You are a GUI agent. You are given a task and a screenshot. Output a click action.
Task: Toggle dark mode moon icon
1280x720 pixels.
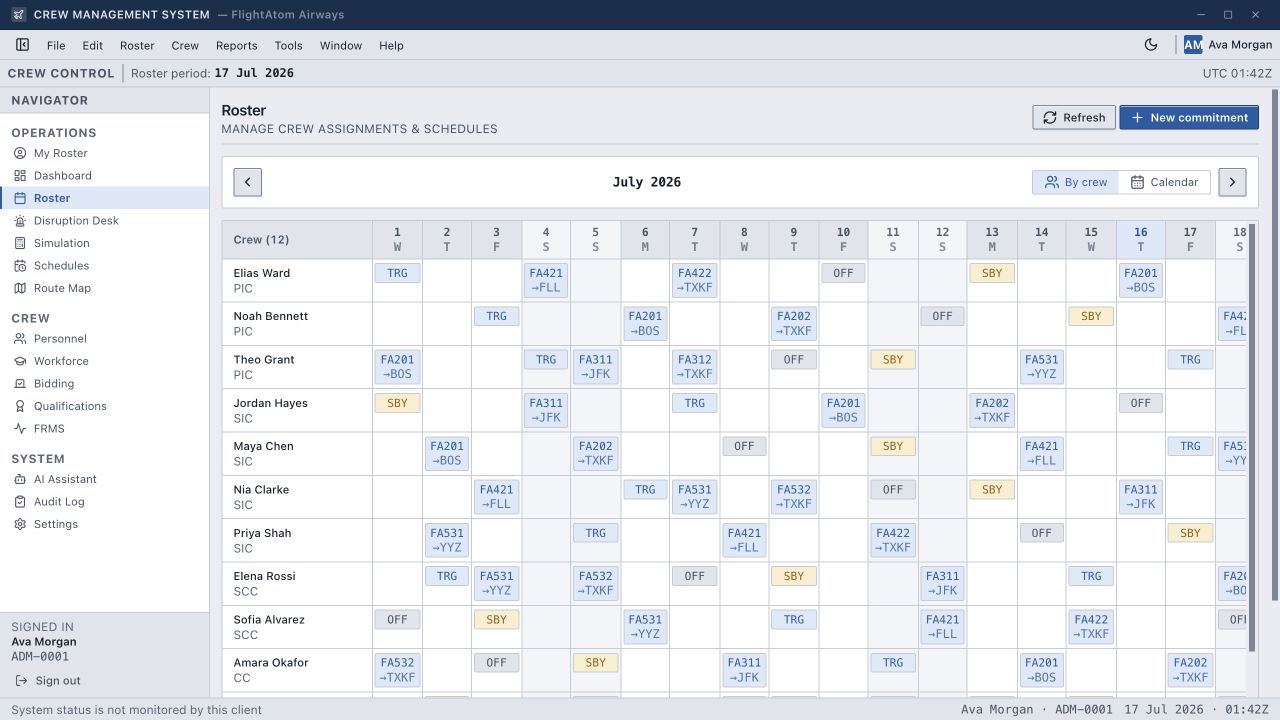[x=1151, y=45]
